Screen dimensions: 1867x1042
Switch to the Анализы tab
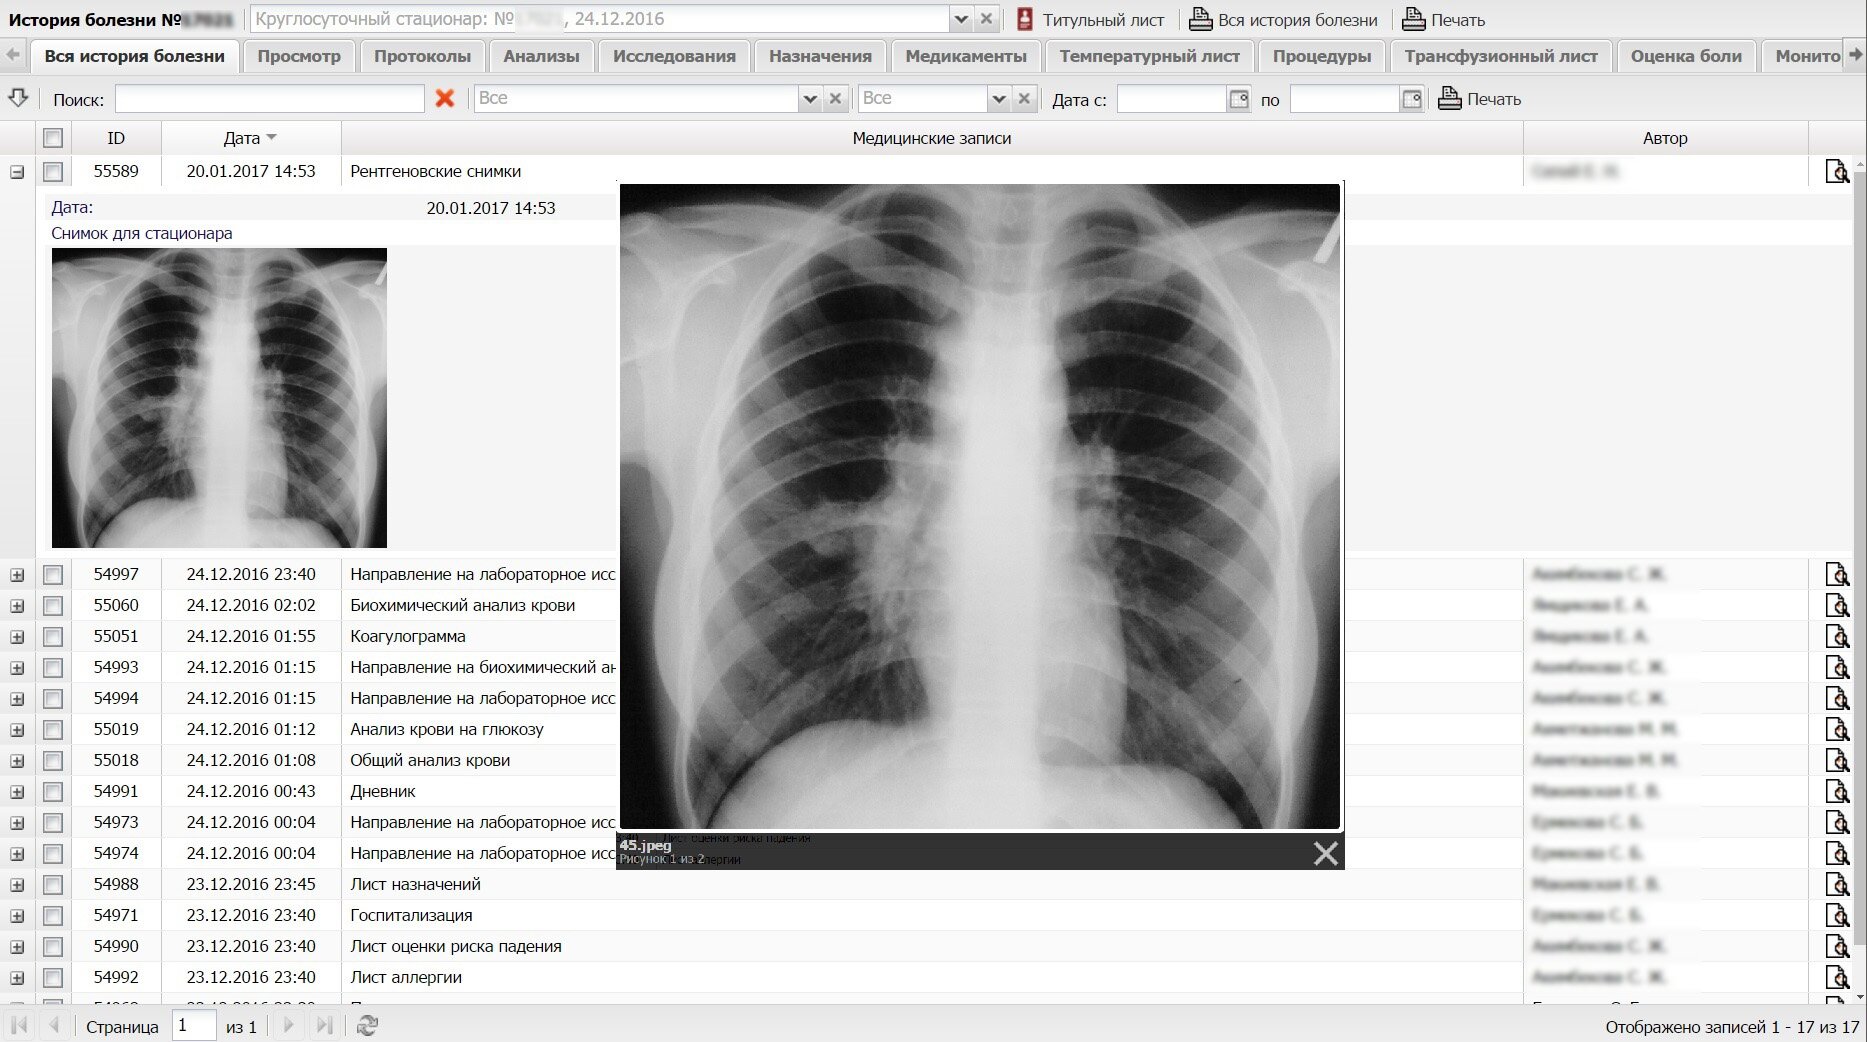[541, 56]
